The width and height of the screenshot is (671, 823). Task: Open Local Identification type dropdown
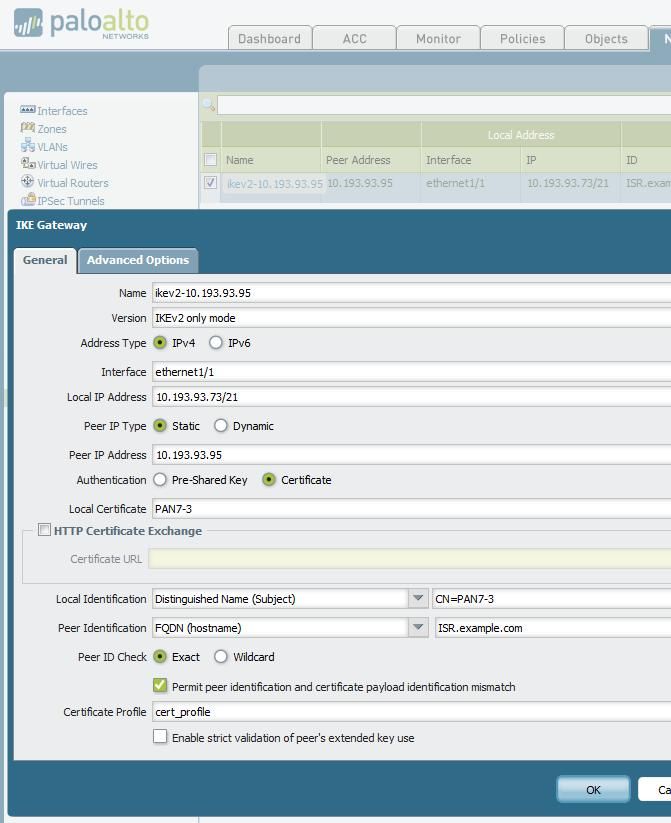[x=418, y=599]
